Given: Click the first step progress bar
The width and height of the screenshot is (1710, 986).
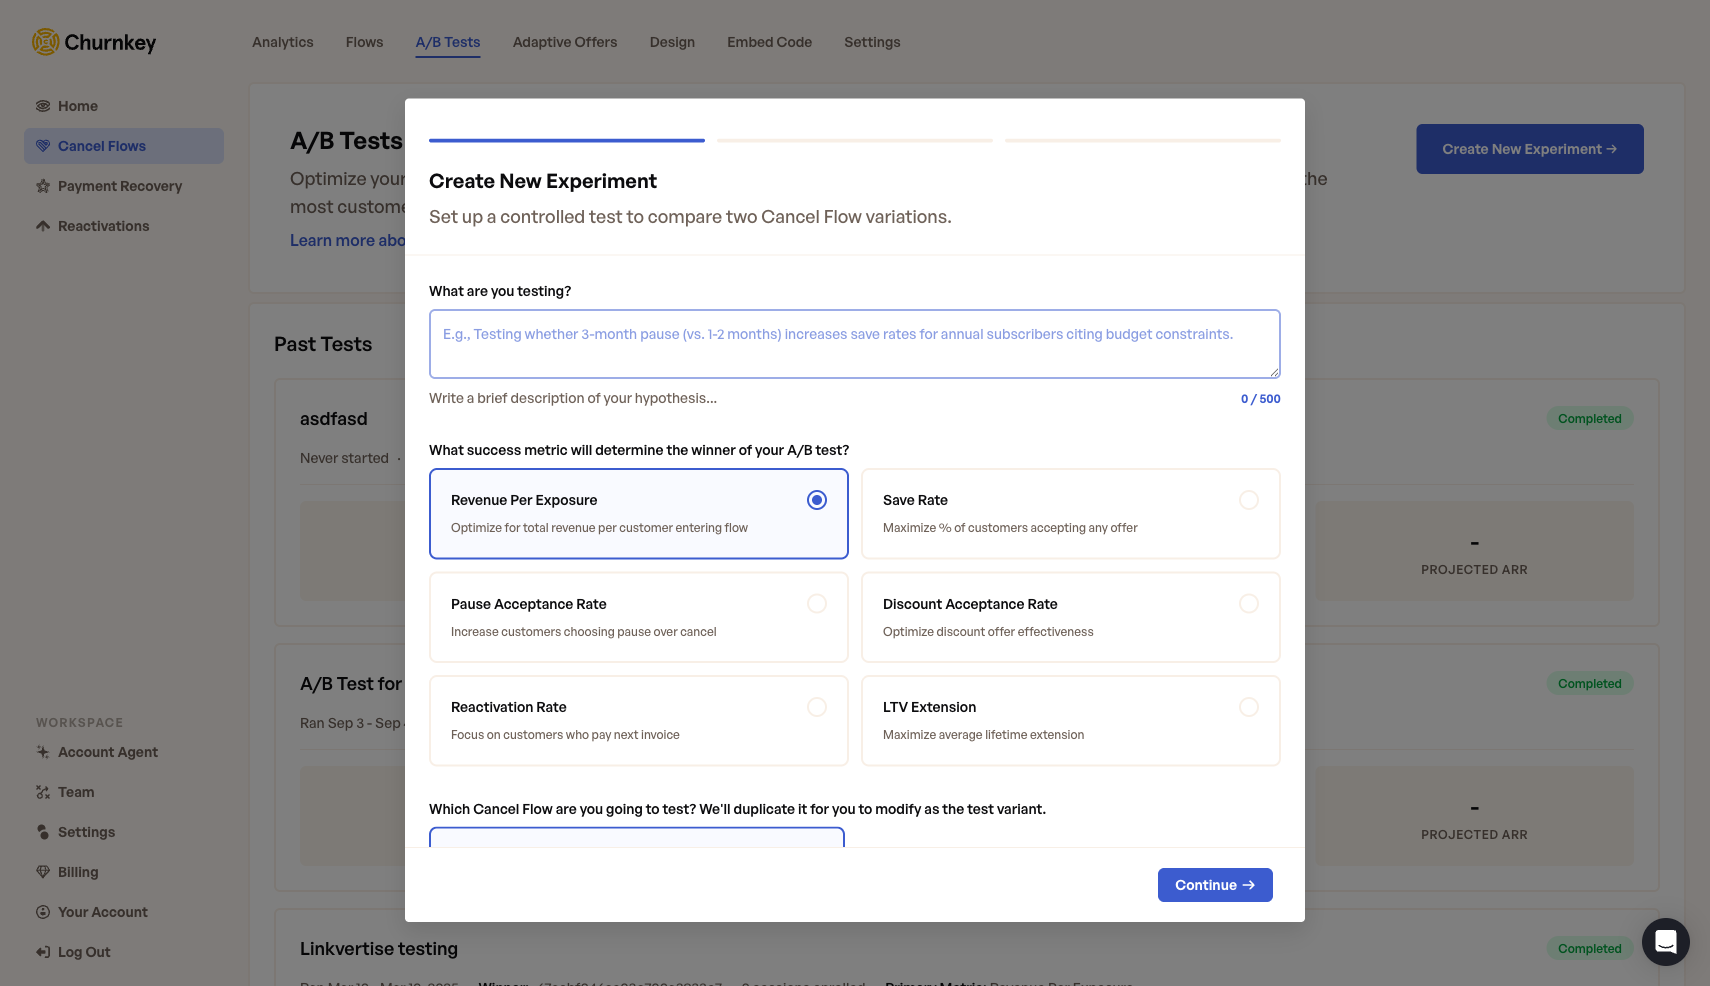Looking at the screenshot, I should (566, 140).
